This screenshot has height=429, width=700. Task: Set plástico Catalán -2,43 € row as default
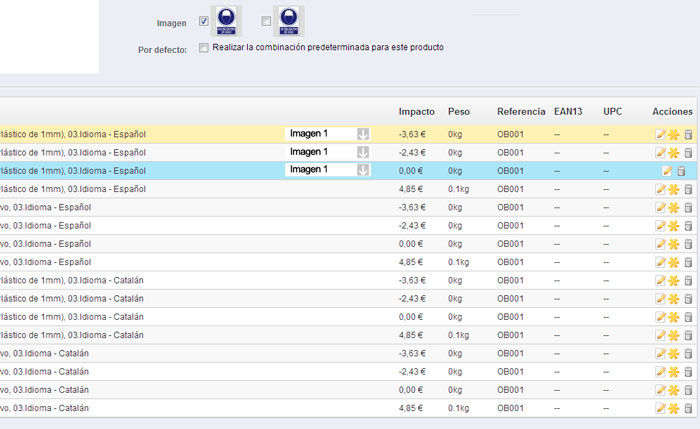pyautogui.click(x=674, y=299)
